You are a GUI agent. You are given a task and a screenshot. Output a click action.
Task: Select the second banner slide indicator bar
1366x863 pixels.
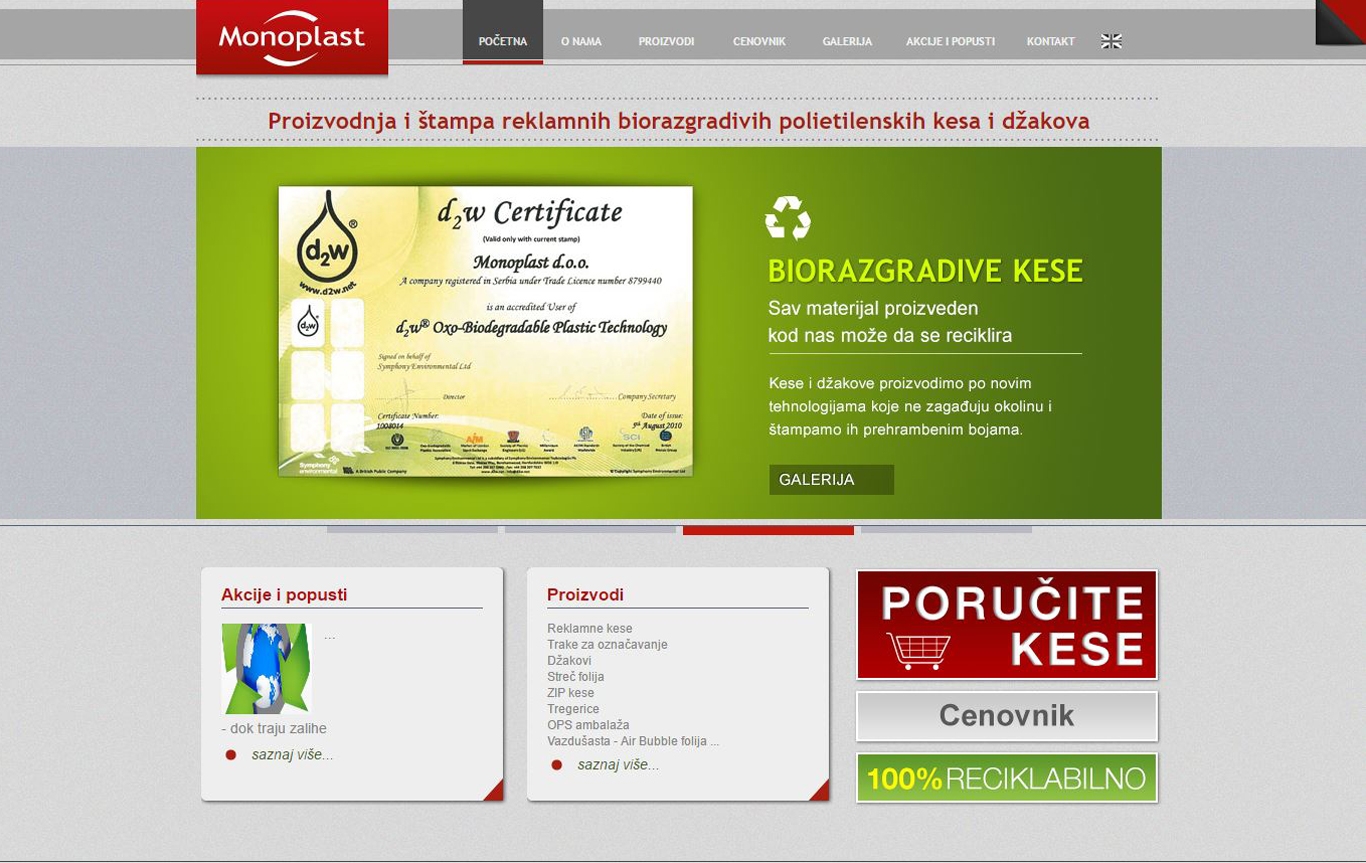click(x=590, y=530)
